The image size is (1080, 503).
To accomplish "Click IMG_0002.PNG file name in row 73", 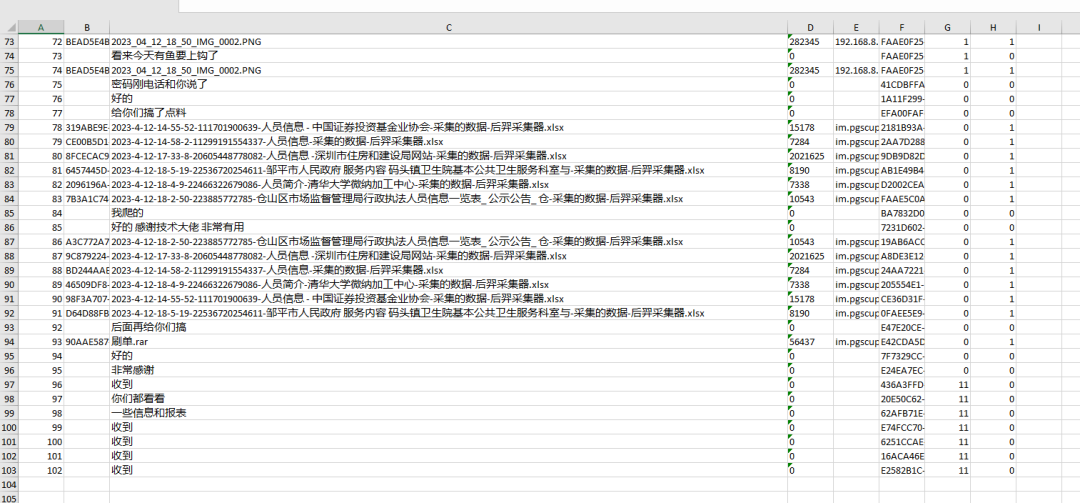I will point(448,42).
